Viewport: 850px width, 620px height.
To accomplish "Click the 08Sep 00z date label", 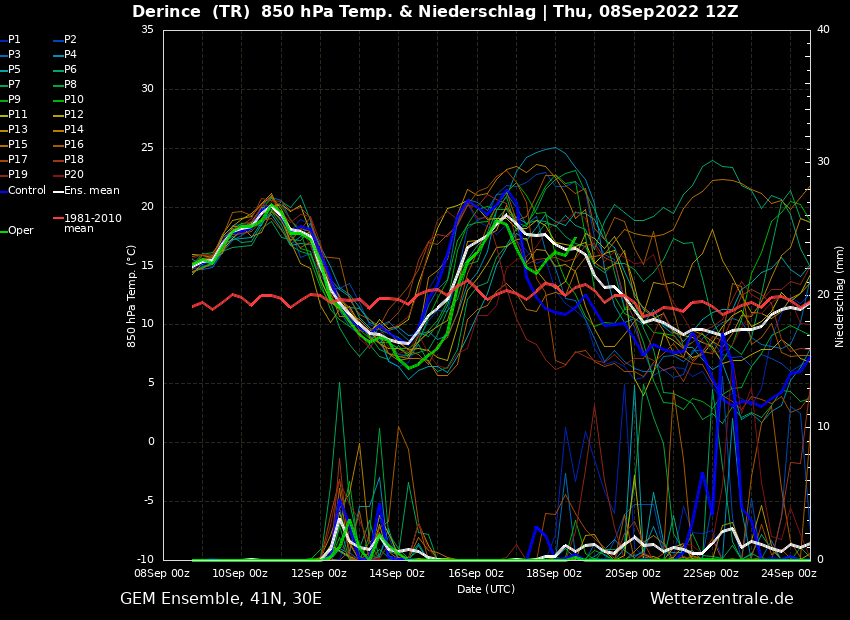I will tap(162, 573).
